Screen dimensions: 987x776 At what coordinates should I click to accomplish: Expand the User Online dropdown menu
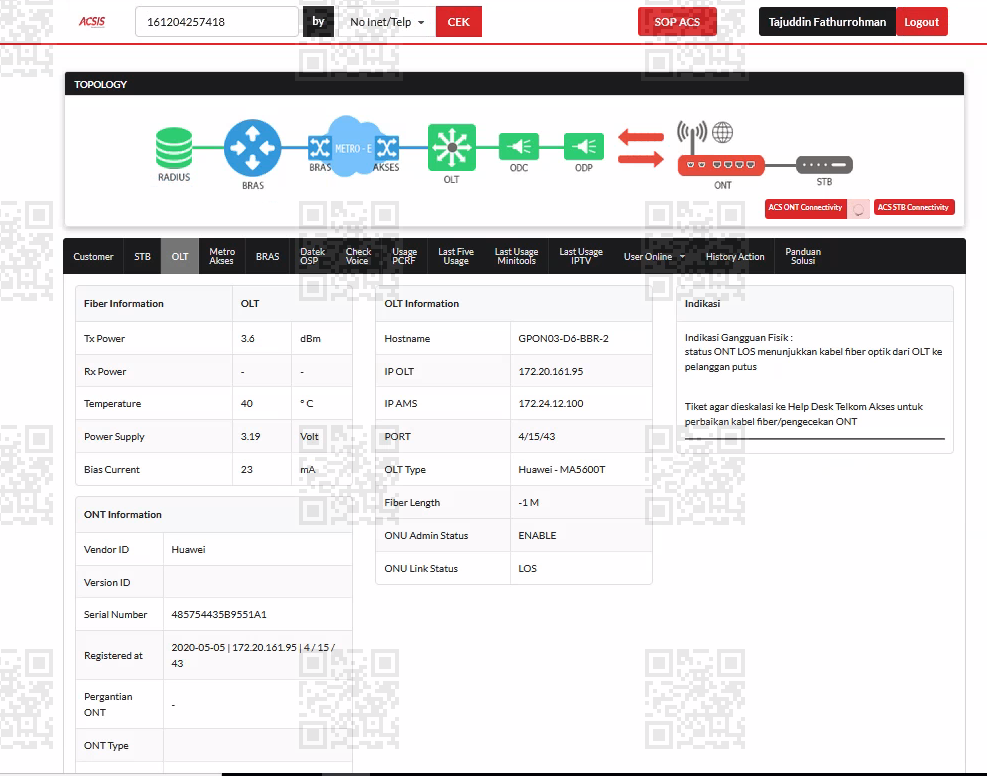pyautogui.click(x=655, y=256)
